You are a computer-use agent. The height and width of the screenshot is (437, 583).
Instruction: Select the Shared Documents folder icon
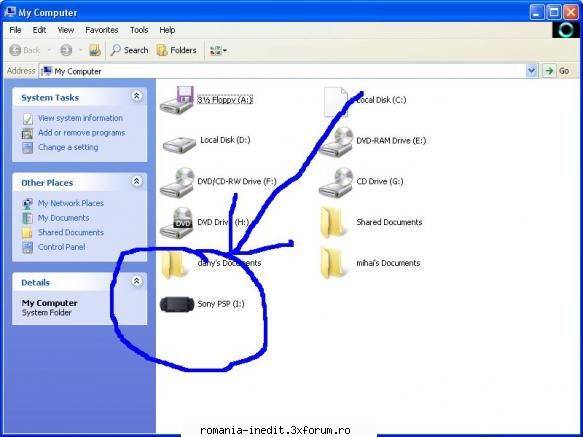(x=331, y=222)
